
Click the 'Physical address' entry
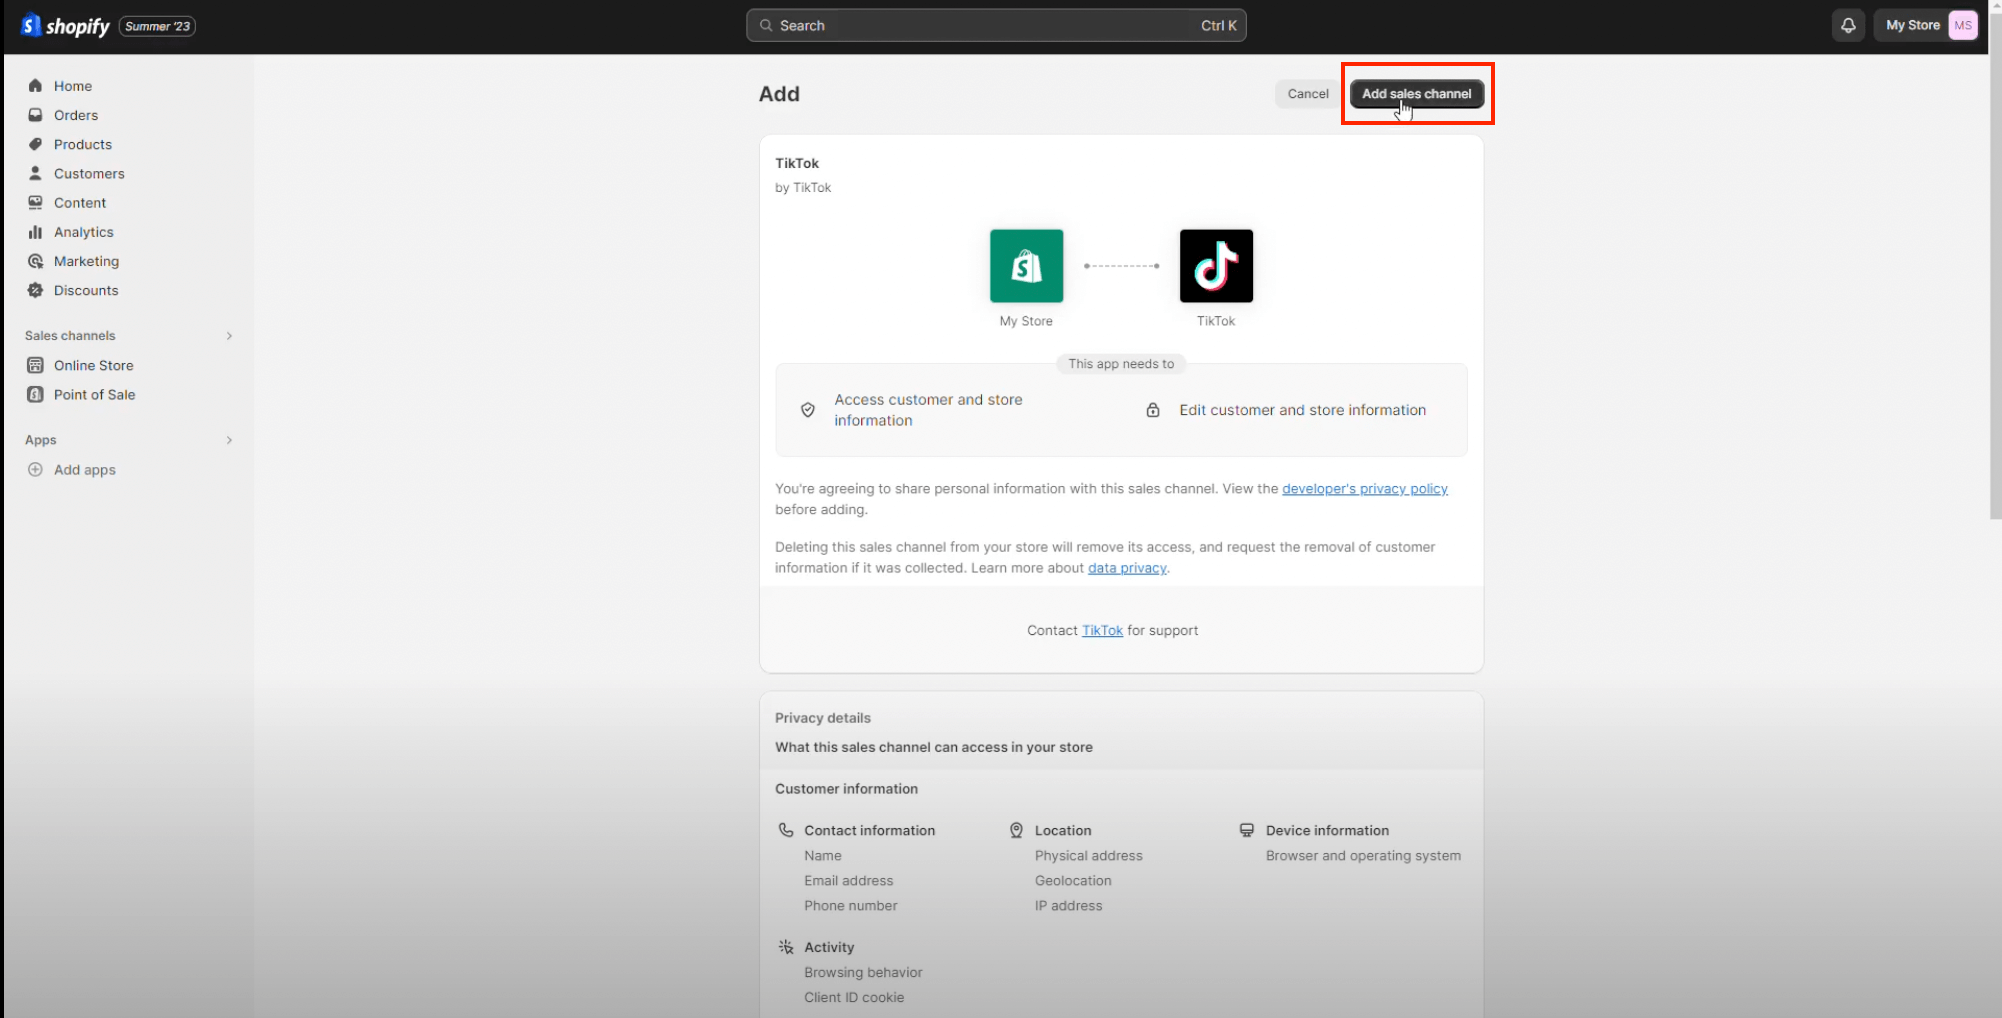pos(1088,856)
